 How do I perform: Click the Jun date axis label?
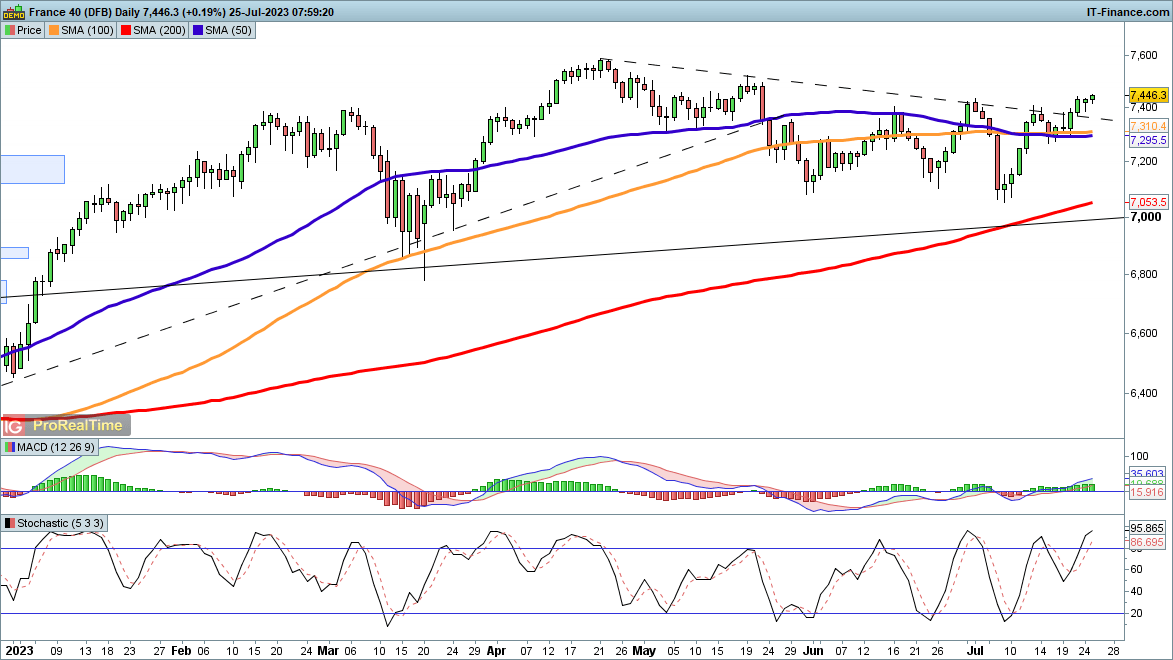812,650
